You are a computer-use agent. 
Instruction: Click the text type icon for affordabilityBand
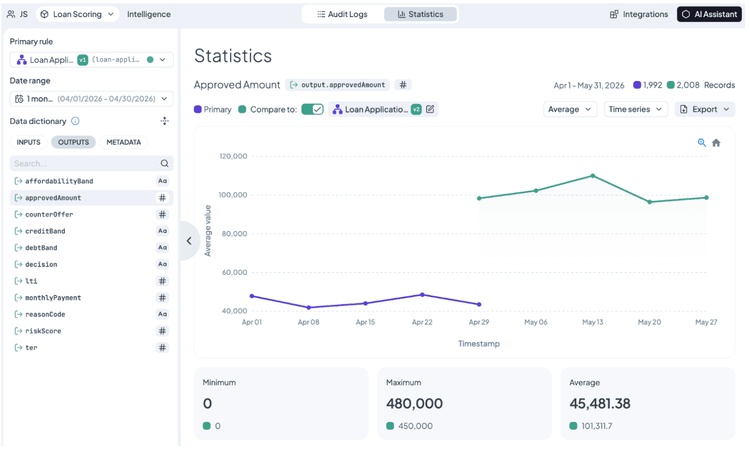[163, 181]
